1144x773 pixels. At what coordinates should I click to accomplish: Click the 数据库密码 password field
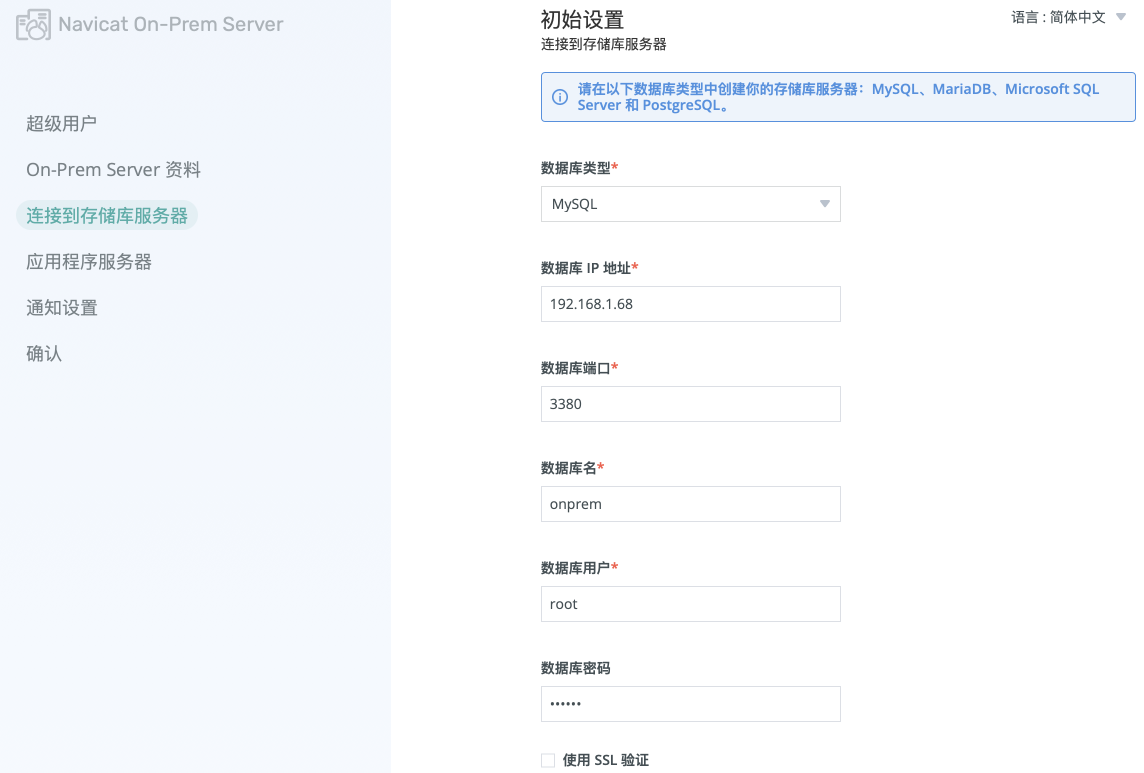(x=690, y=704)
